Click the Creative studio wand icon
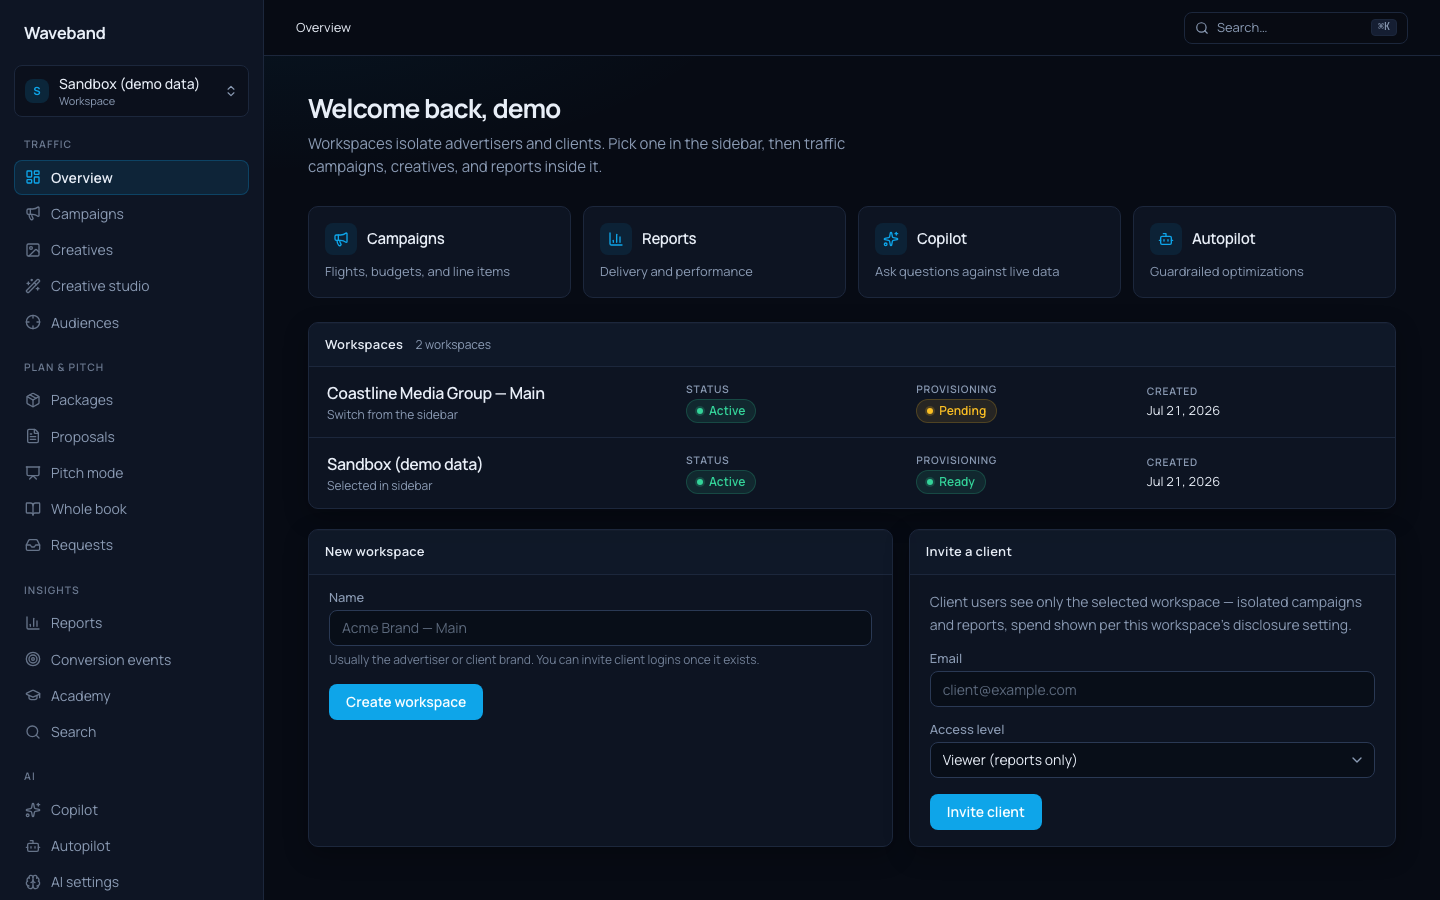The height and width of the screenshot is (900, 1440). coord(33,286)
